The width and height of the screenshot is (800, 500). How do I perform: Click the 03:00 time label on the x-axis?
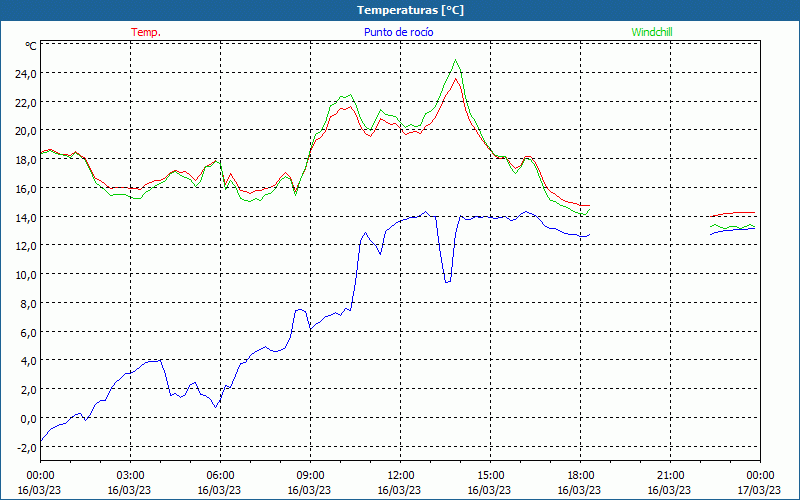coord(131,476)
